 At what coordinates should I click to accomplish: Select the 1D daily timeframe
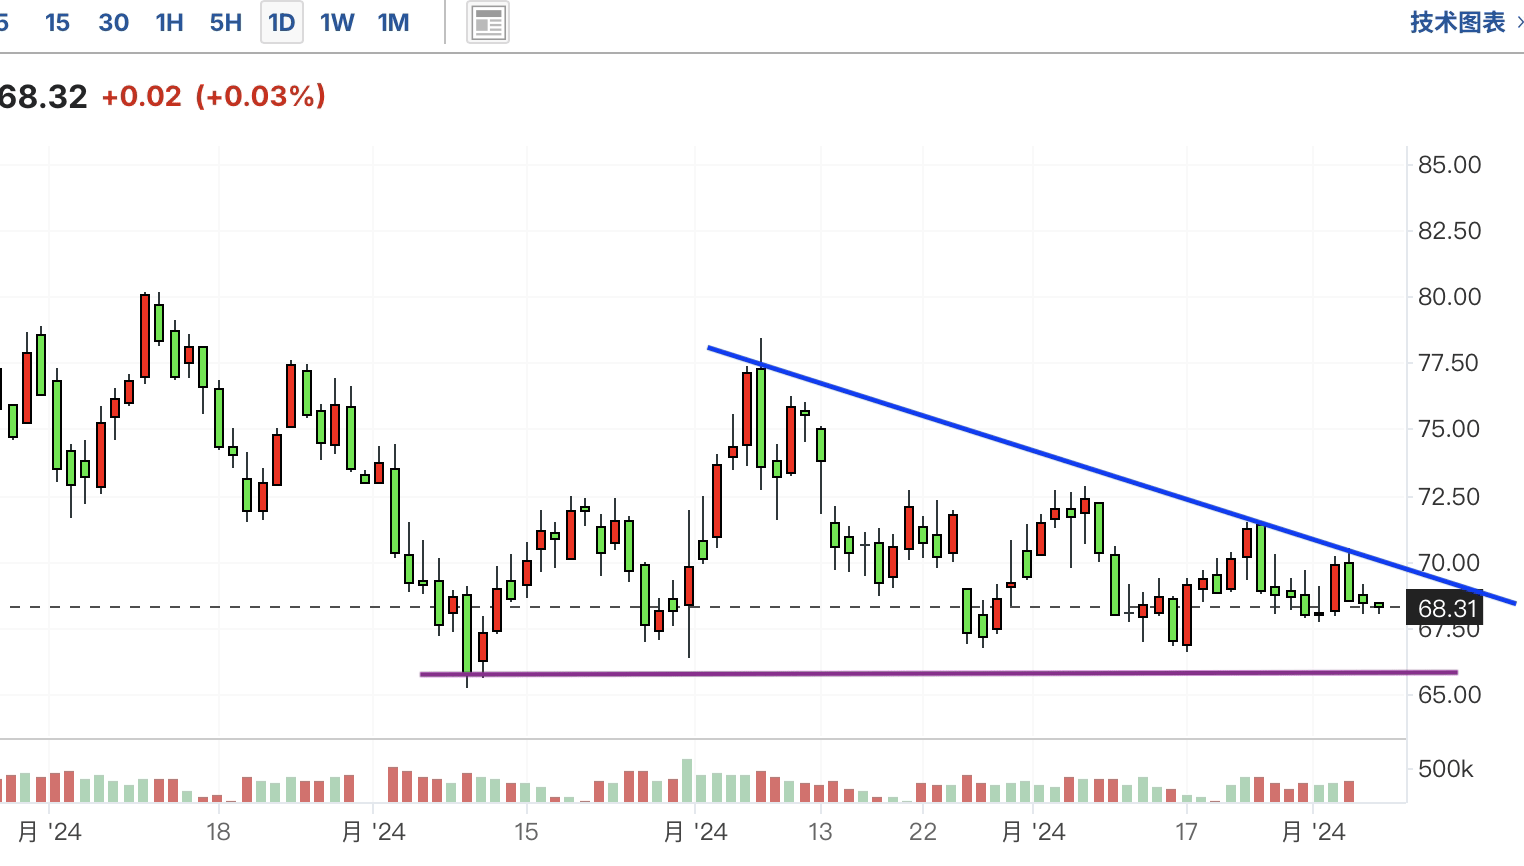282,23
